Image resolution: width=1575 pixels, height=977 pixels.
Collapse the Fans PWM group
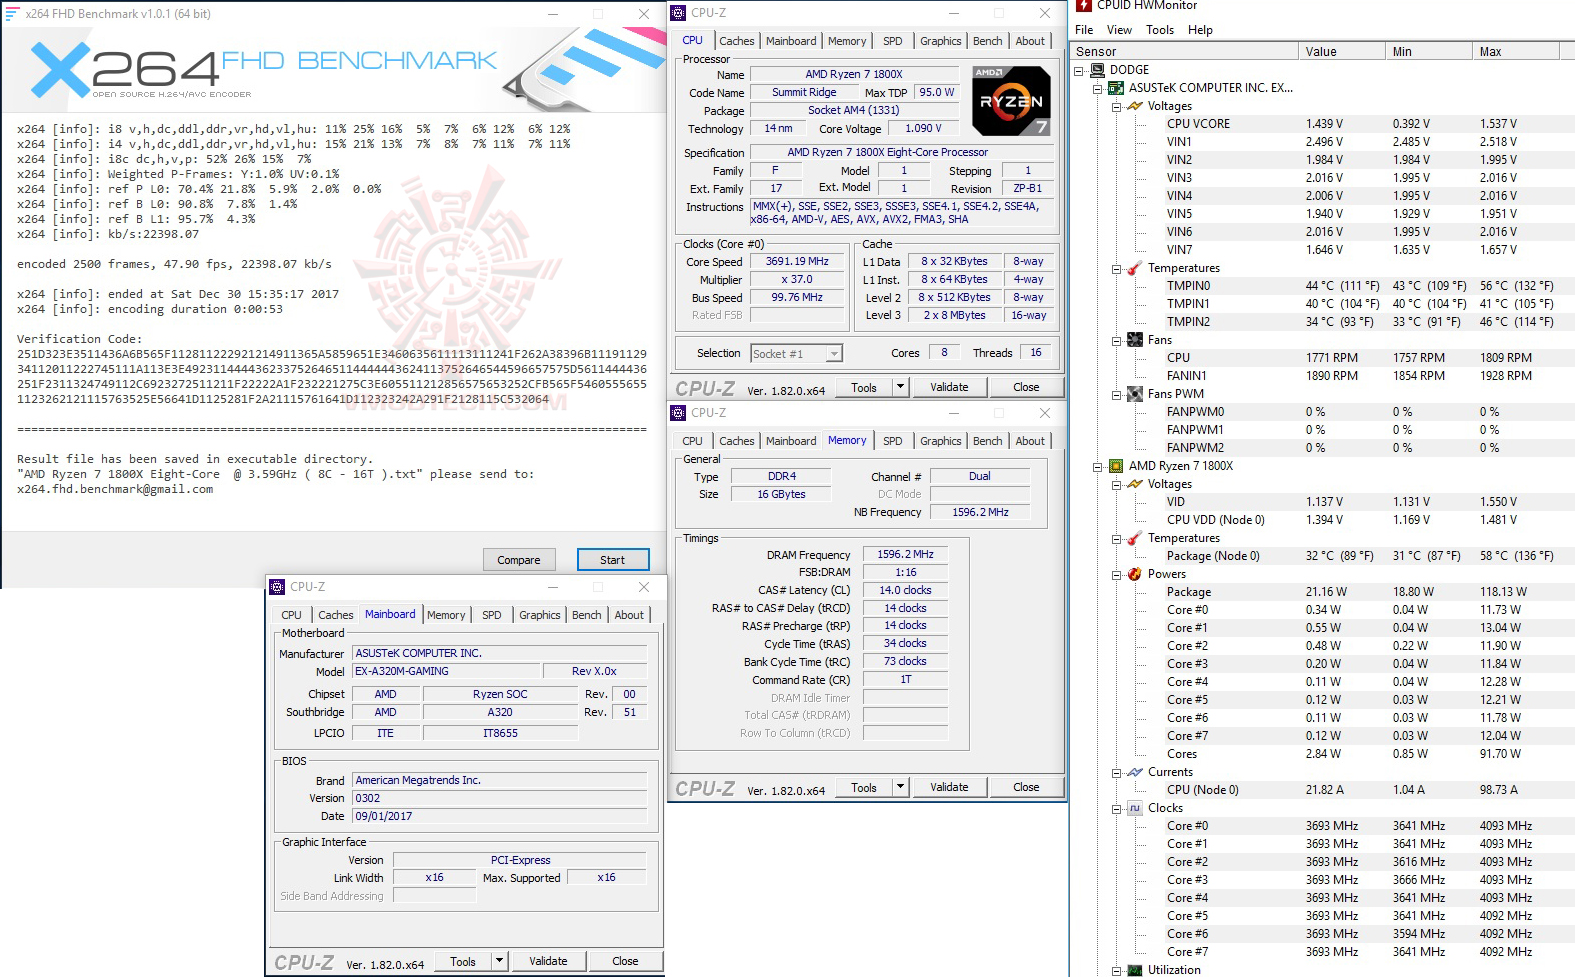pos(1117,395)
